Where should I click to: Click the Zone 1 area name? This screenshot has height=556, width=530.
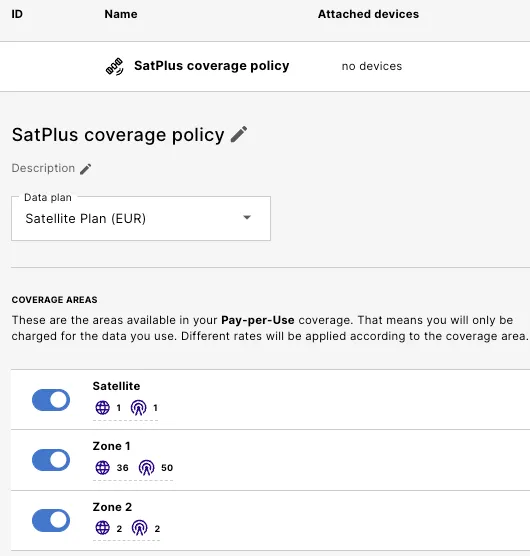[111, 446]
